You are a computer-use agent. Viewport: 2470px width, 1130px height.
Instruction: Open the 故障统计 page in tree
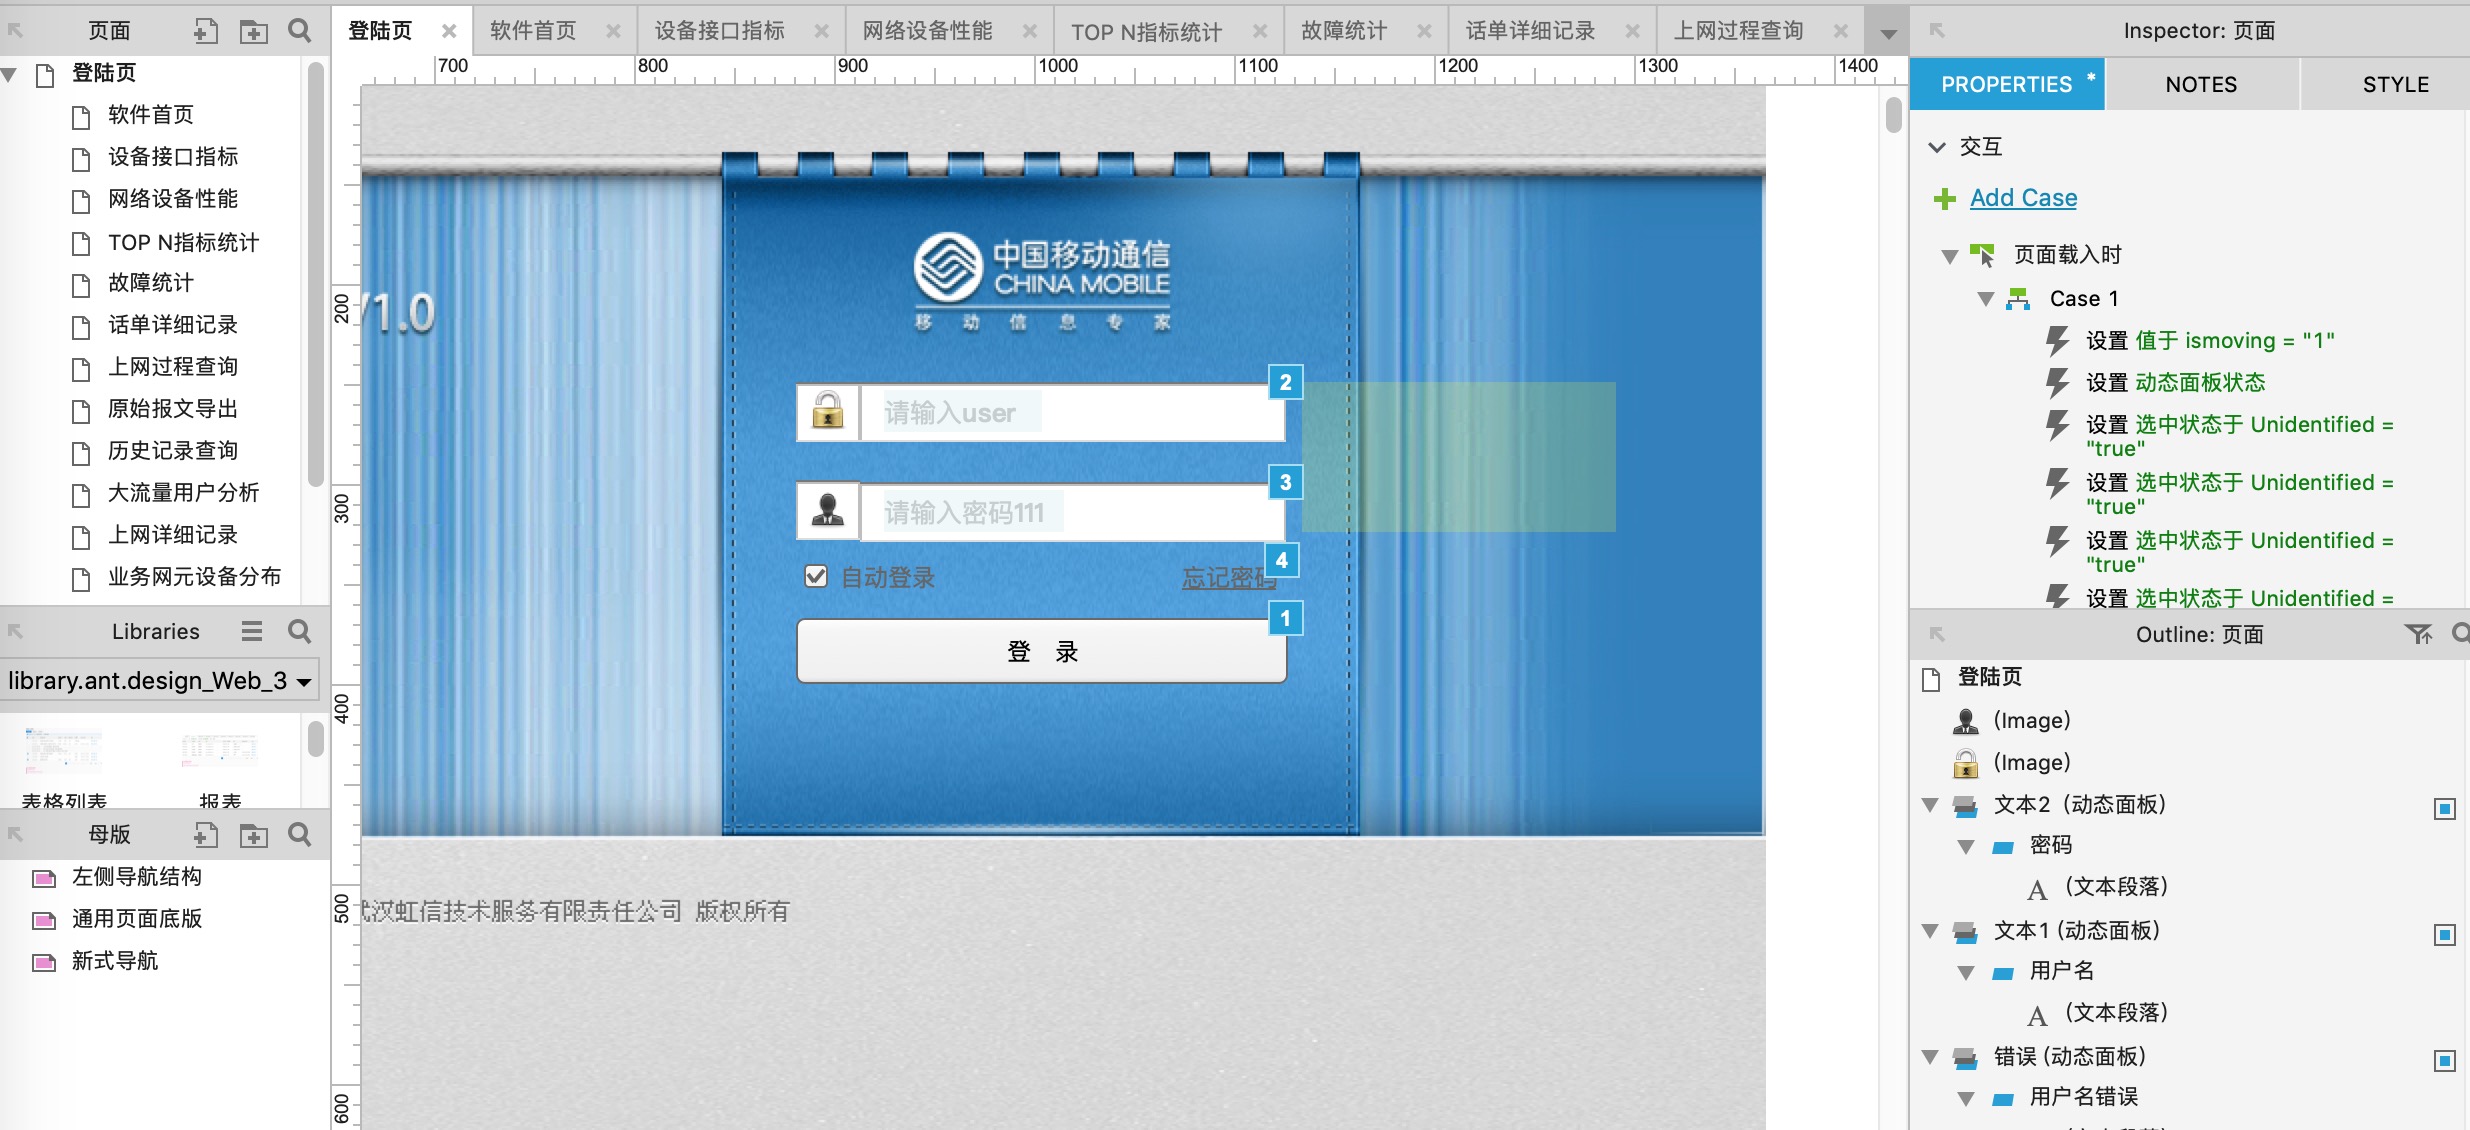150,283
